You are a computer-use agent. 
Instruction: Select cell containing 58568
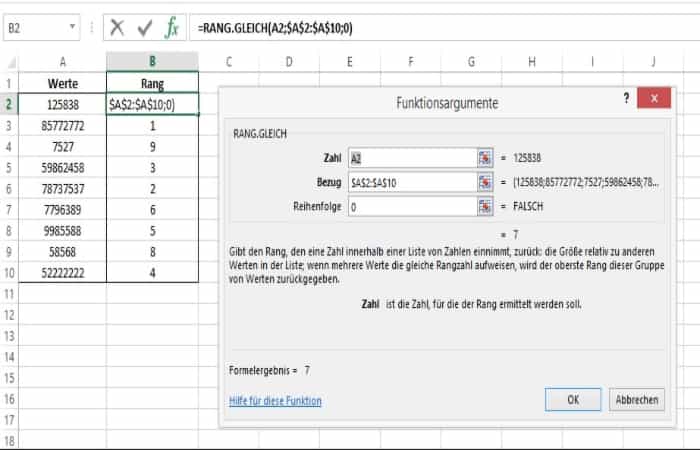coord(62,252)
